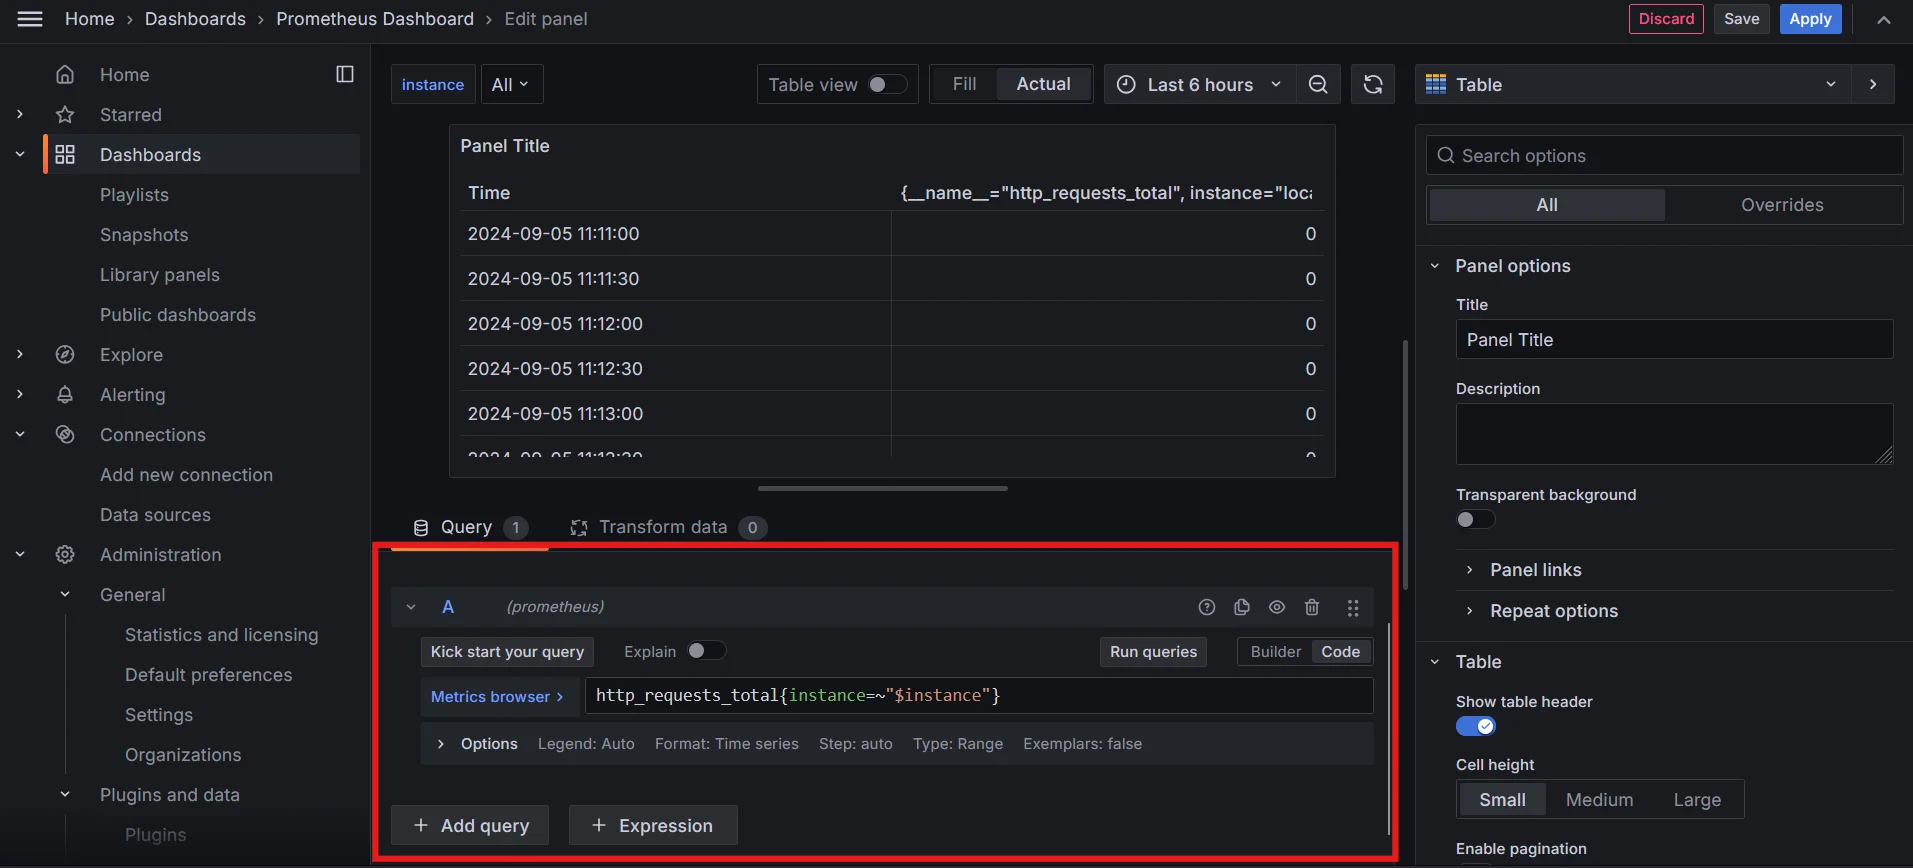Click Run queries button

click(x=1153, y=652)
